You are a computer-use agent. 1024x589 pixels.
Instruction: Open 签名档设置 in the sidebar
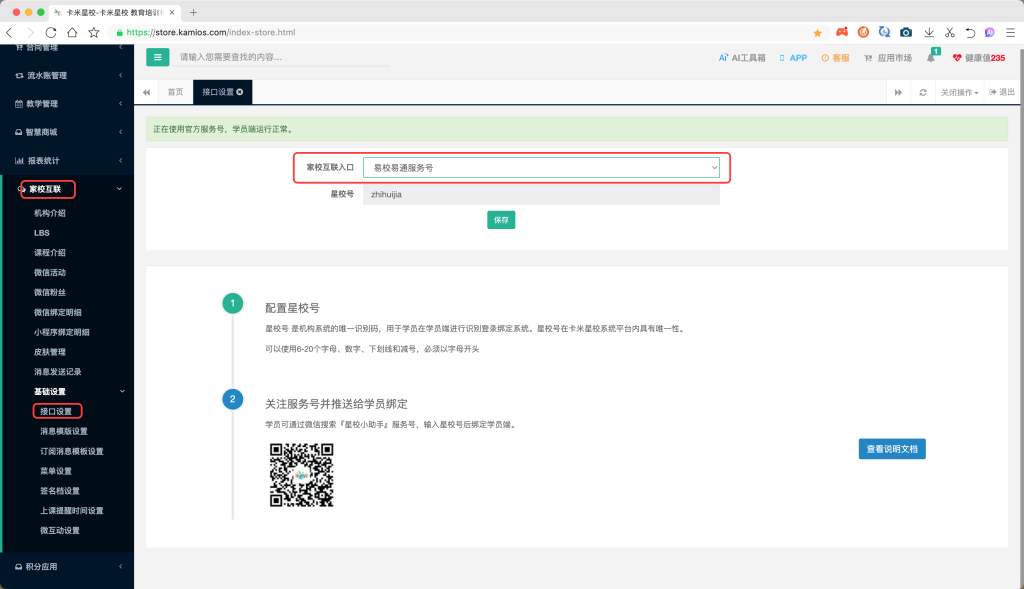59,491
